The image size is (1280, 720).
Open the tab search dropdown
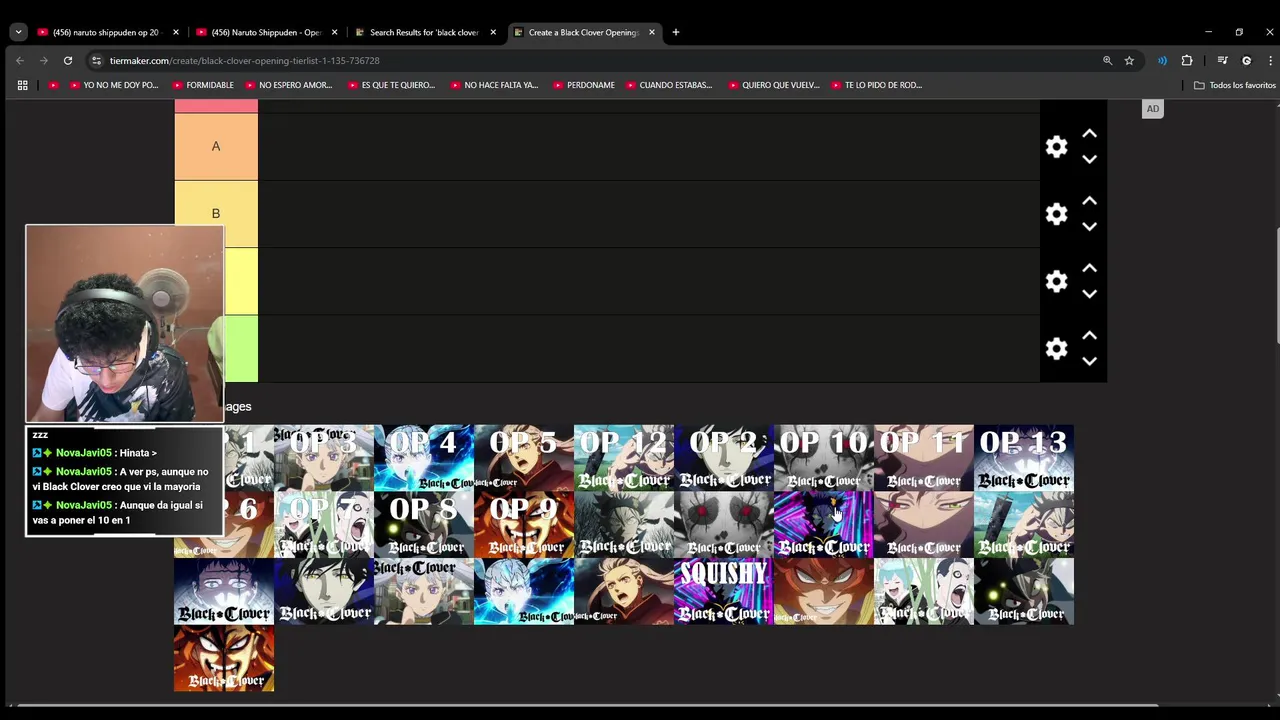pyautogui.click(x=18, y=32)
